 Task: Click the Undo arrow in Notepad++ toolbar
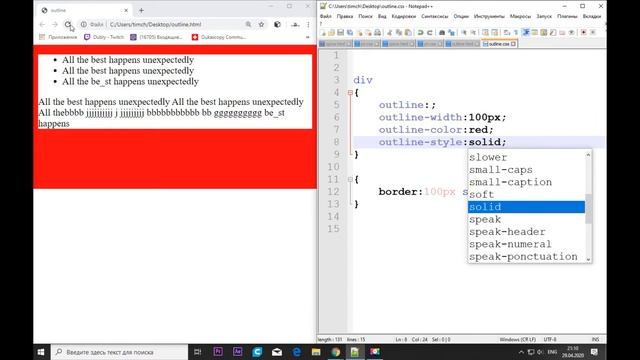420,32
